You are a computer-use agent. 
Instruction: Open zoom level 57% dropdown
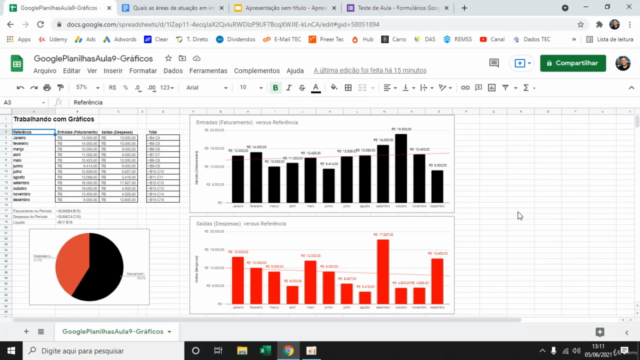click(87, 88)
